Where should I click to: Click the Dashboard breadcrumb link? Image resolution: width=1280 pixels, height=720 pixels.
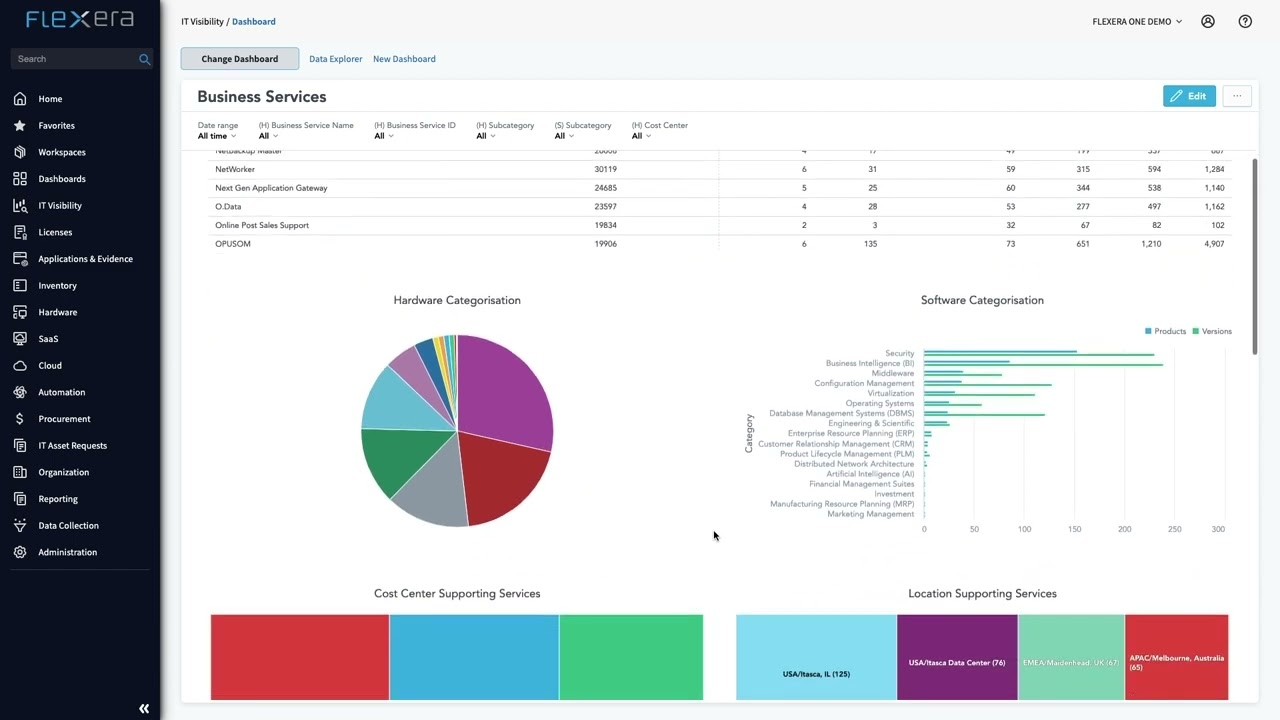pyautogui.click(x=254, y=21)
